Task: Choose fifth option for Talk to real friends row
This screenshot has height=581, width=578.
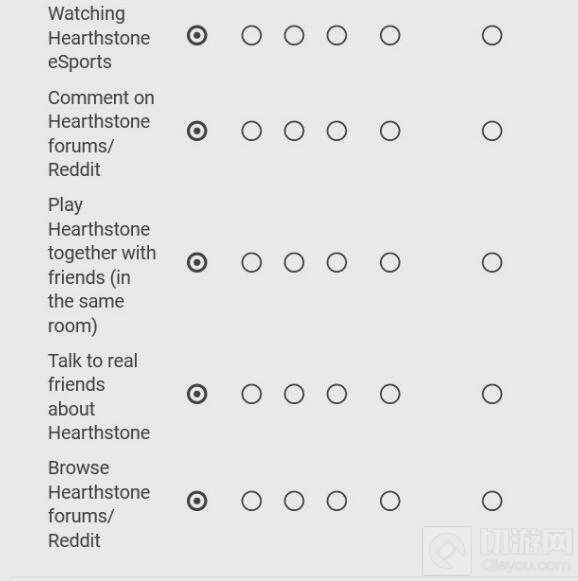Action: coord(390,394)
